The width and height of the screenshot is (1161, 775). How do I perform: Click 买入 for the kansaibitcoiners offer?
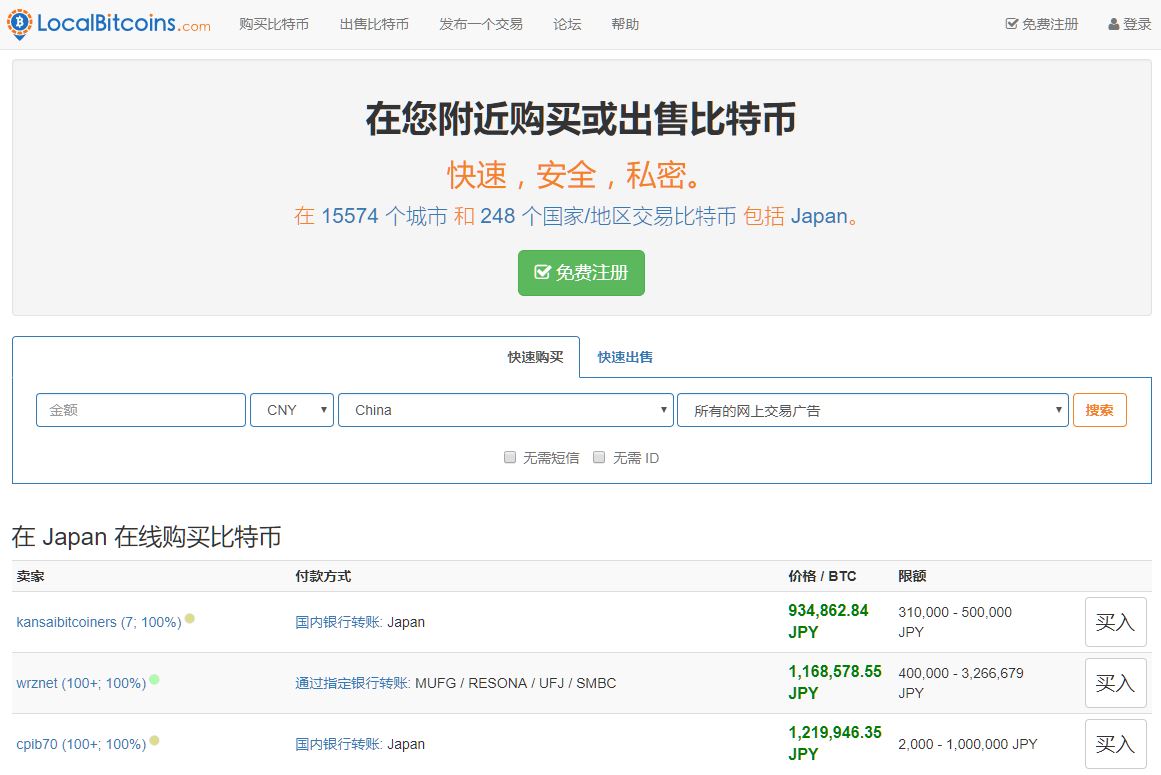tap(1115, 623)
